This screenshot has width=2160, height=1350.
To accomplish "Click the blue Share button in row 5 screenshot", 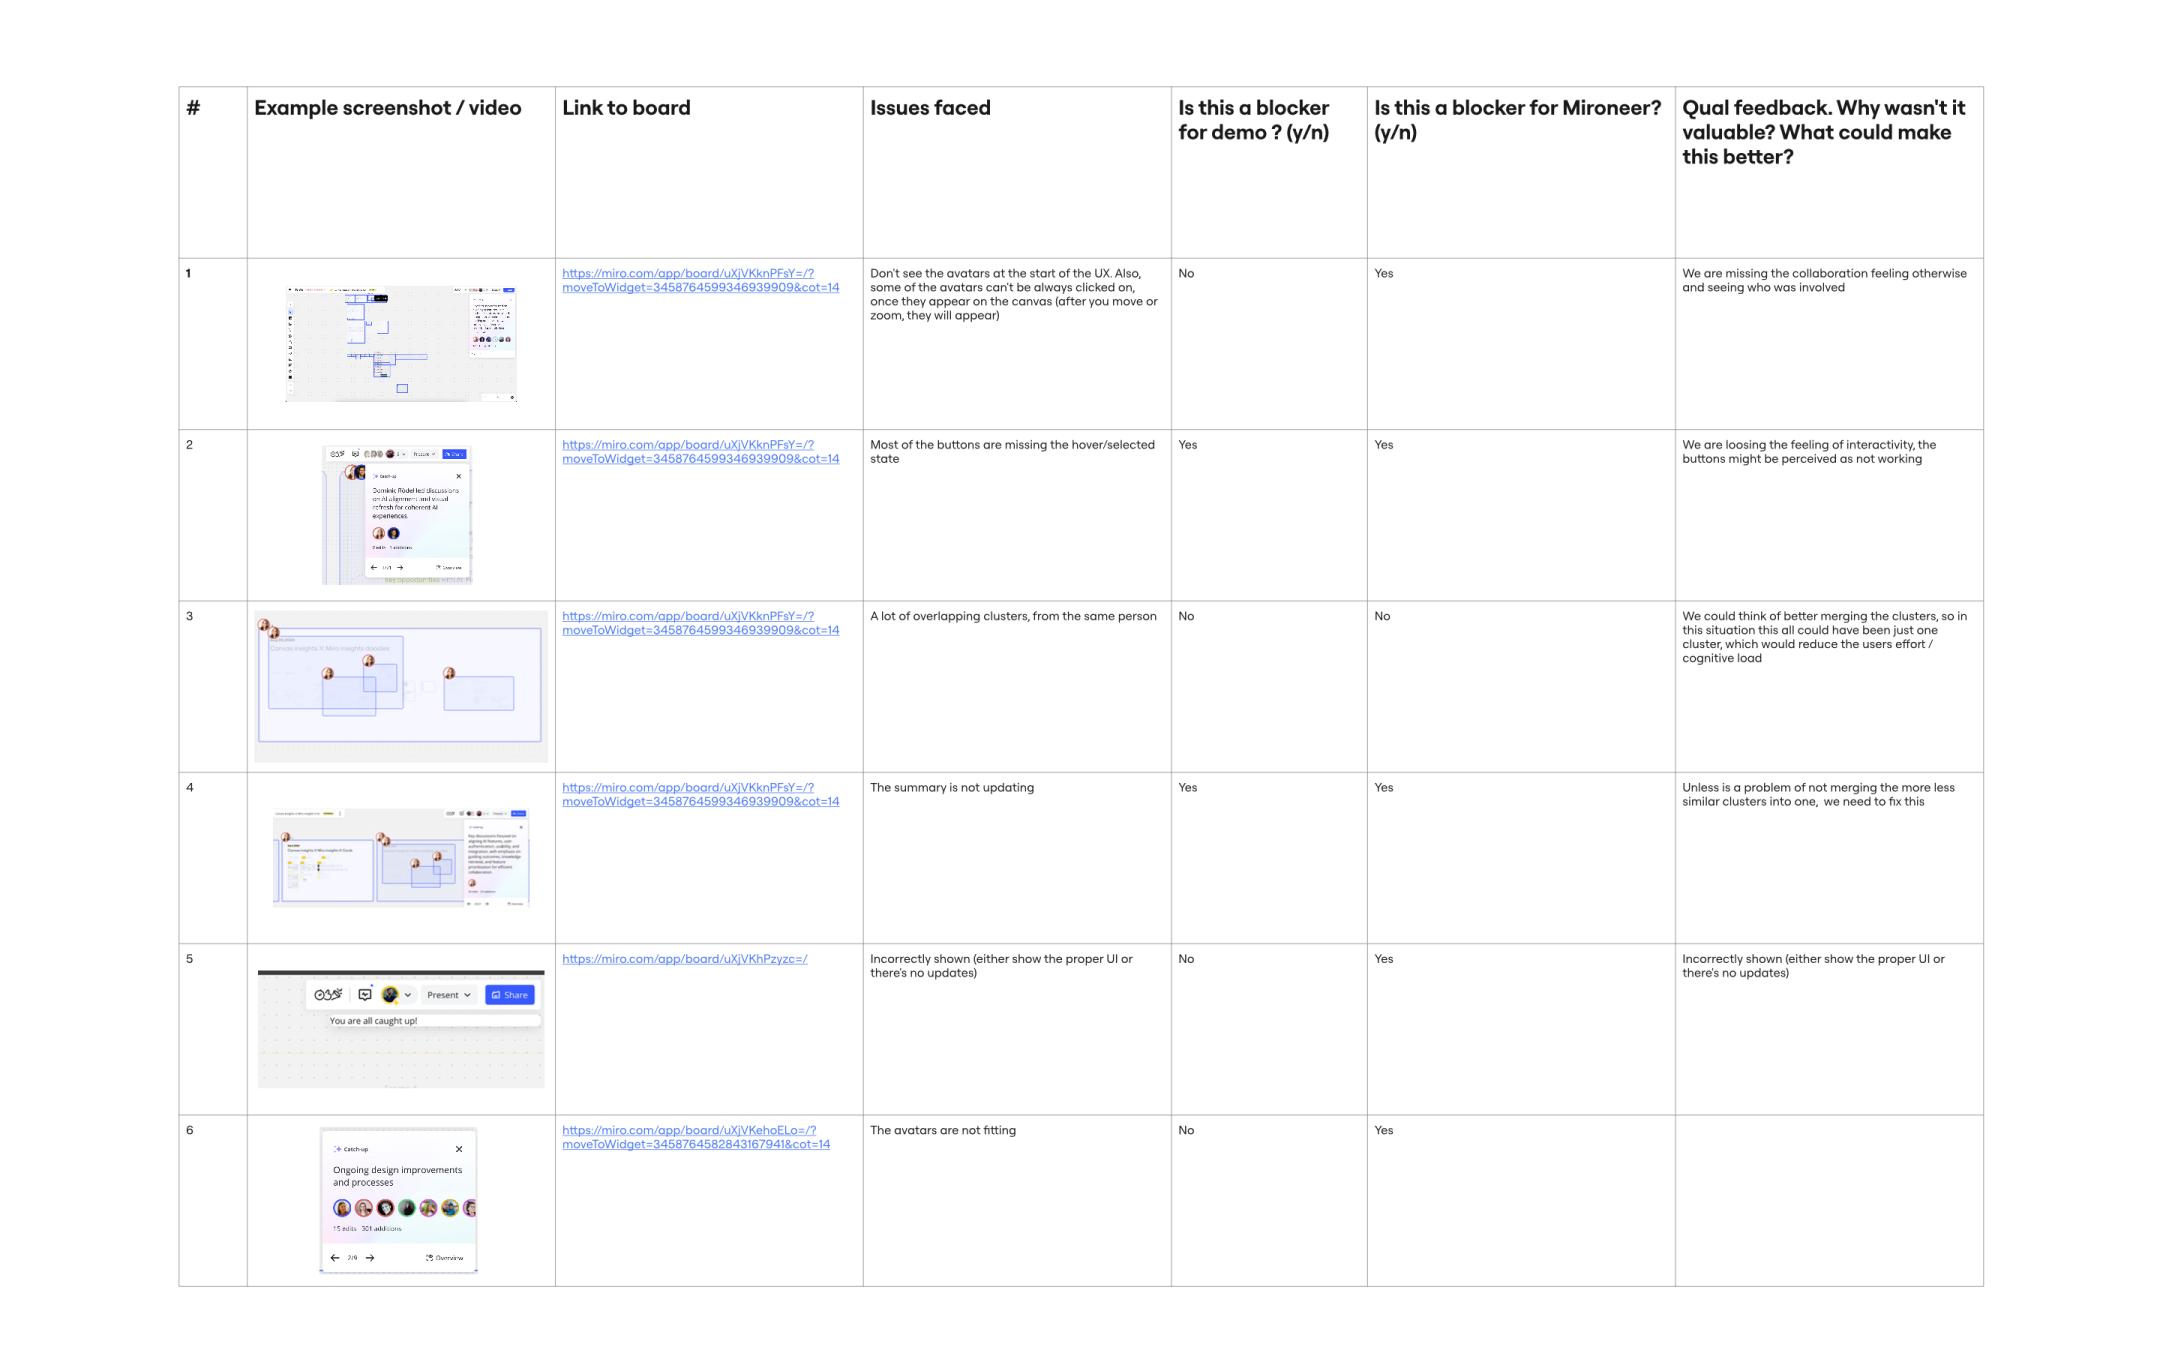I will click(510, 995).
